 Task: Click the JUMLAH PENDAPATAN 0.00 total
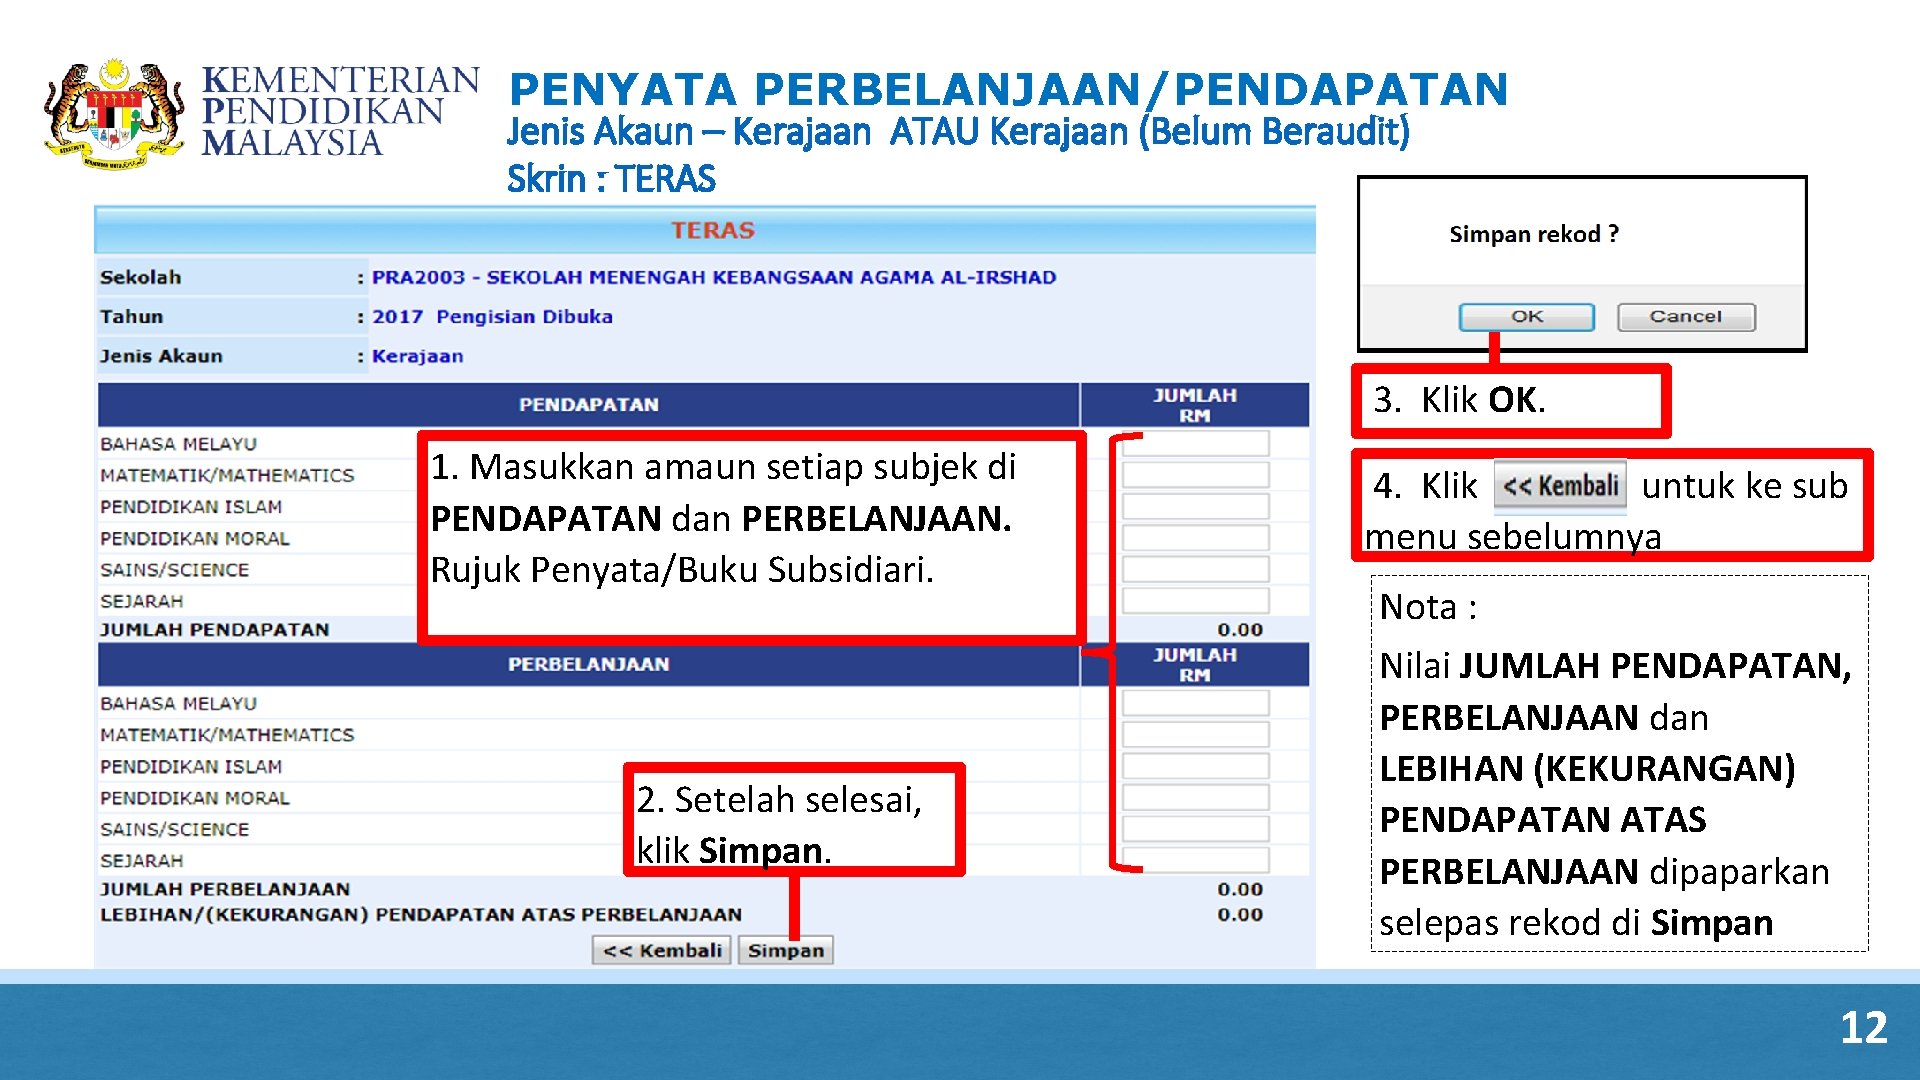1240,629
